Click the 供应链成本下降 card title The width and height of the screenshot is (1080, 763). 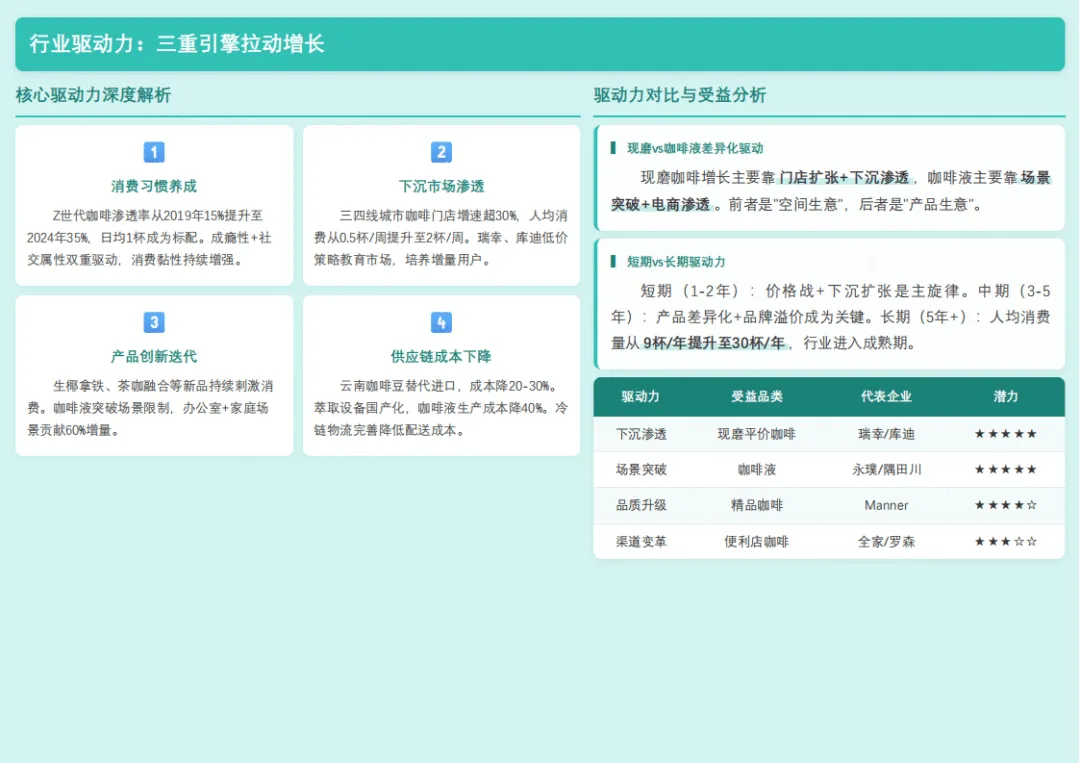[x=441, y=356]
